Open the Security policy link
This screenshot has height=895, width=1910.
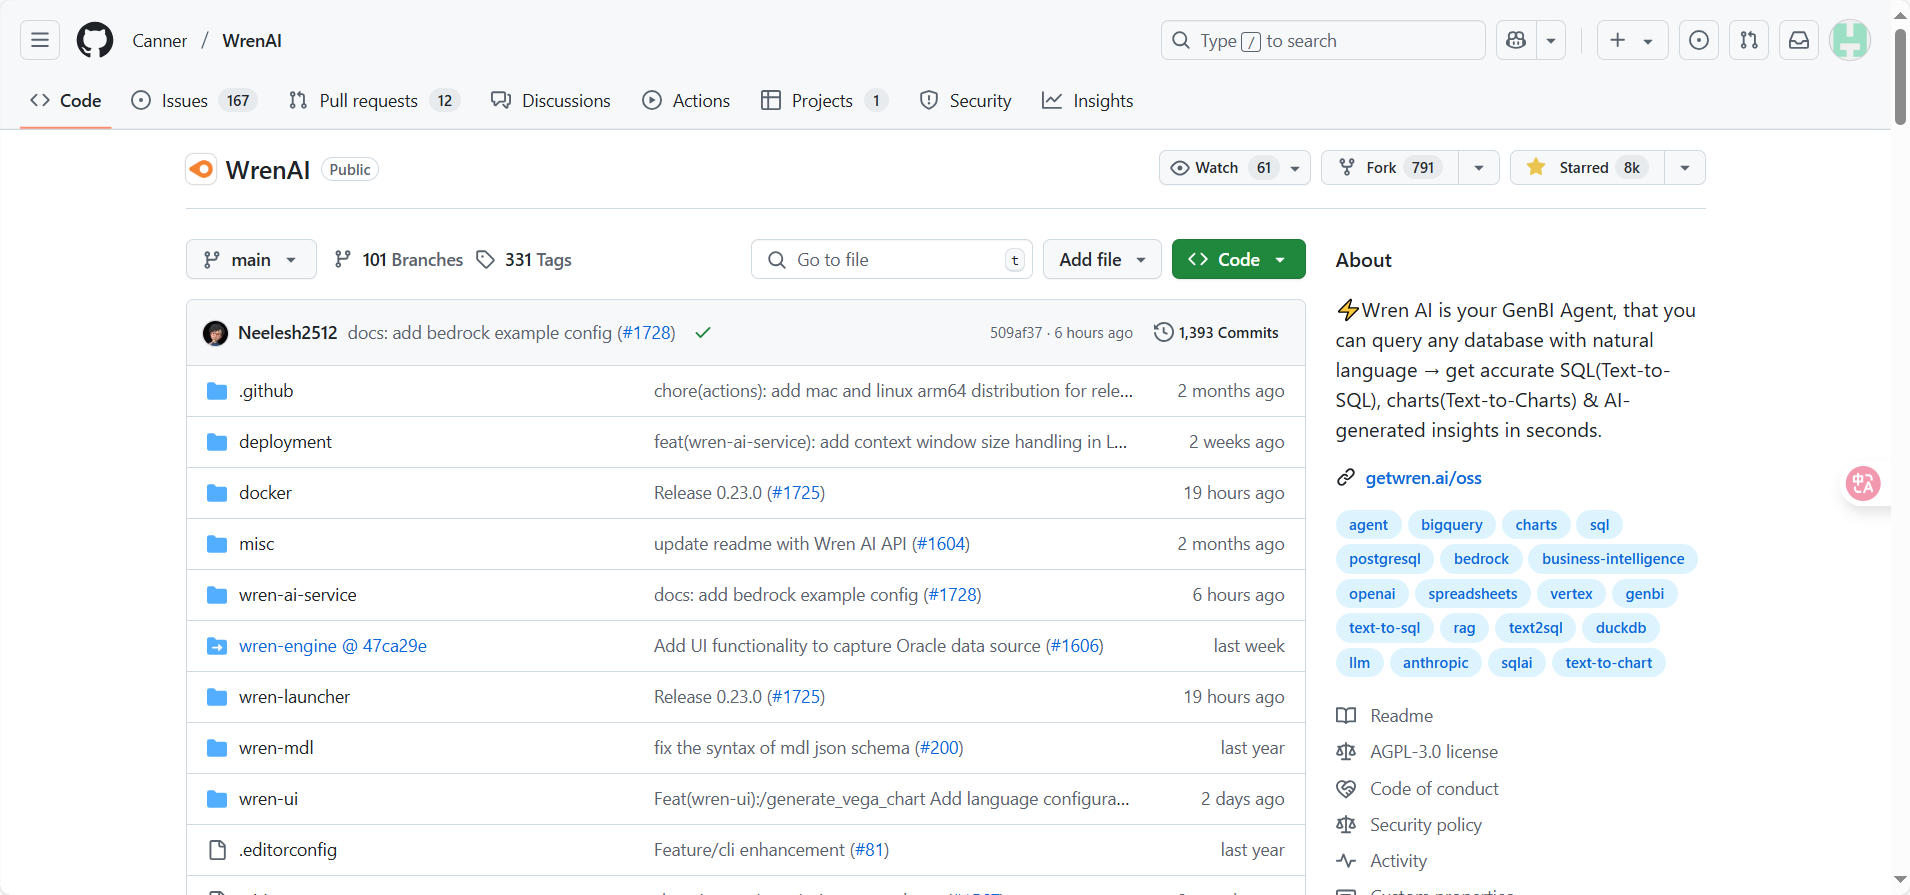[1425, 825]
